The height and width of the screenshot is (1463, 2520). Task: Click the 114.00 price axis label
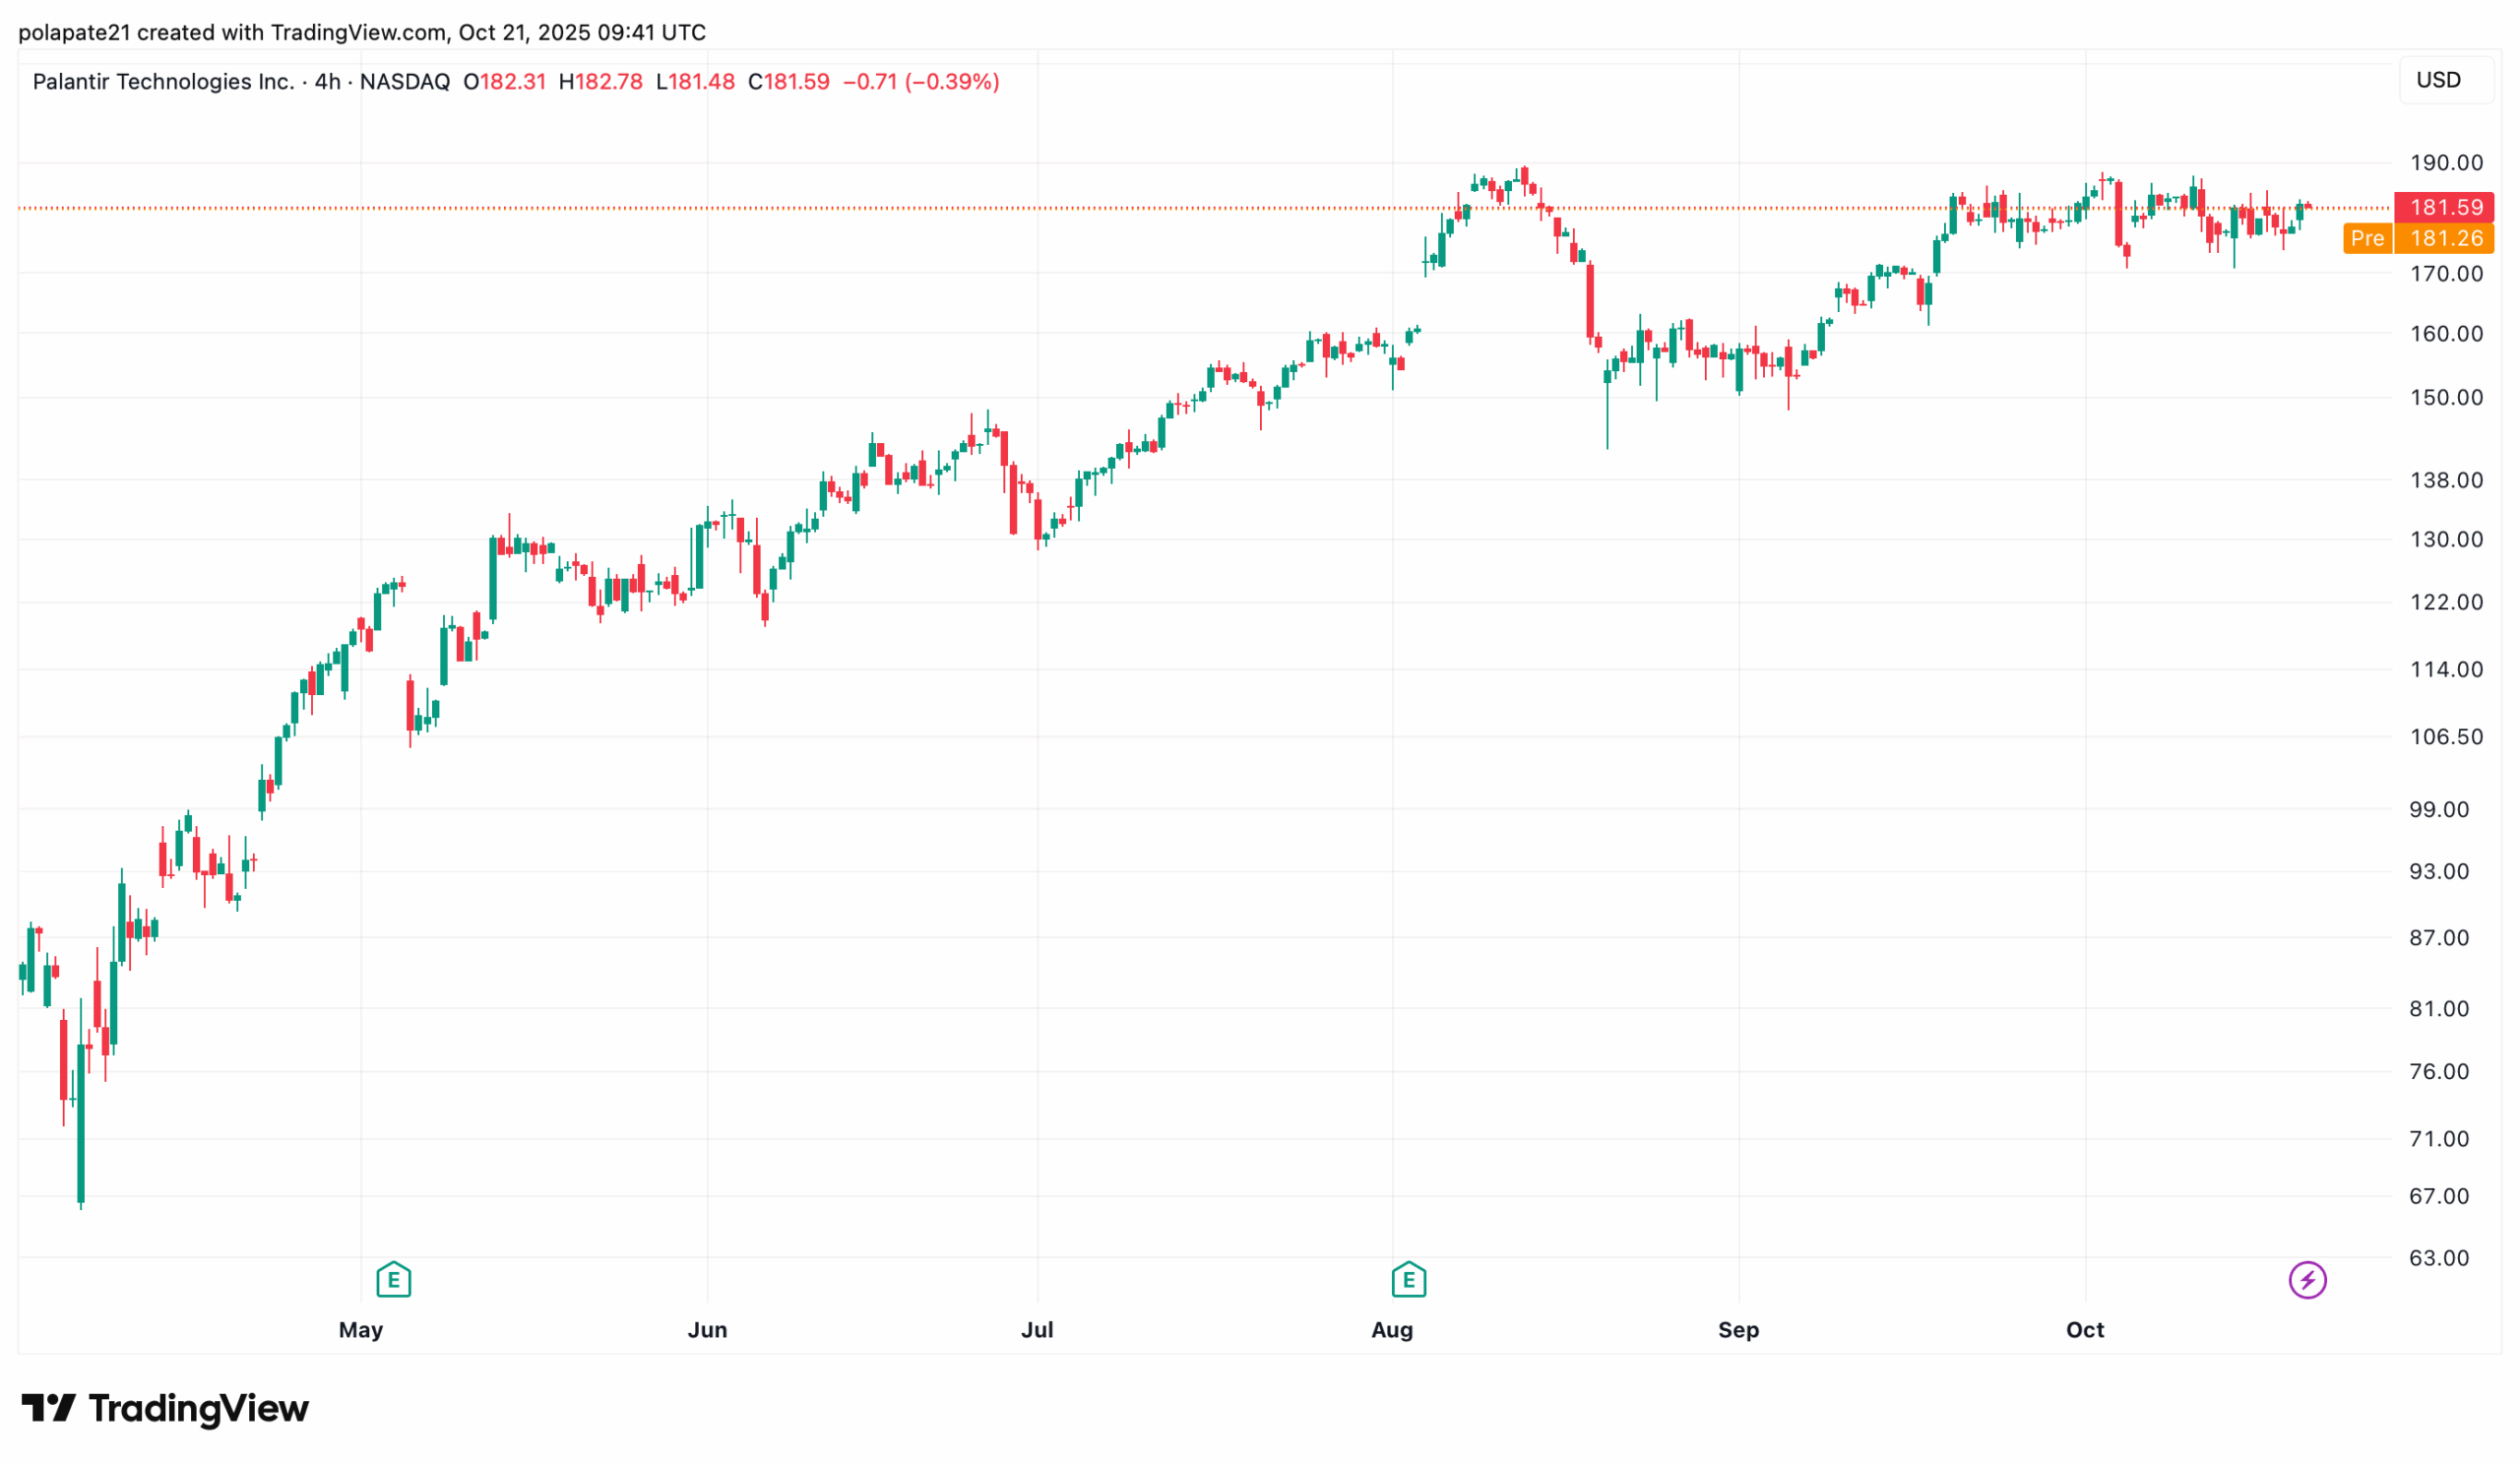pos(2446,669)
